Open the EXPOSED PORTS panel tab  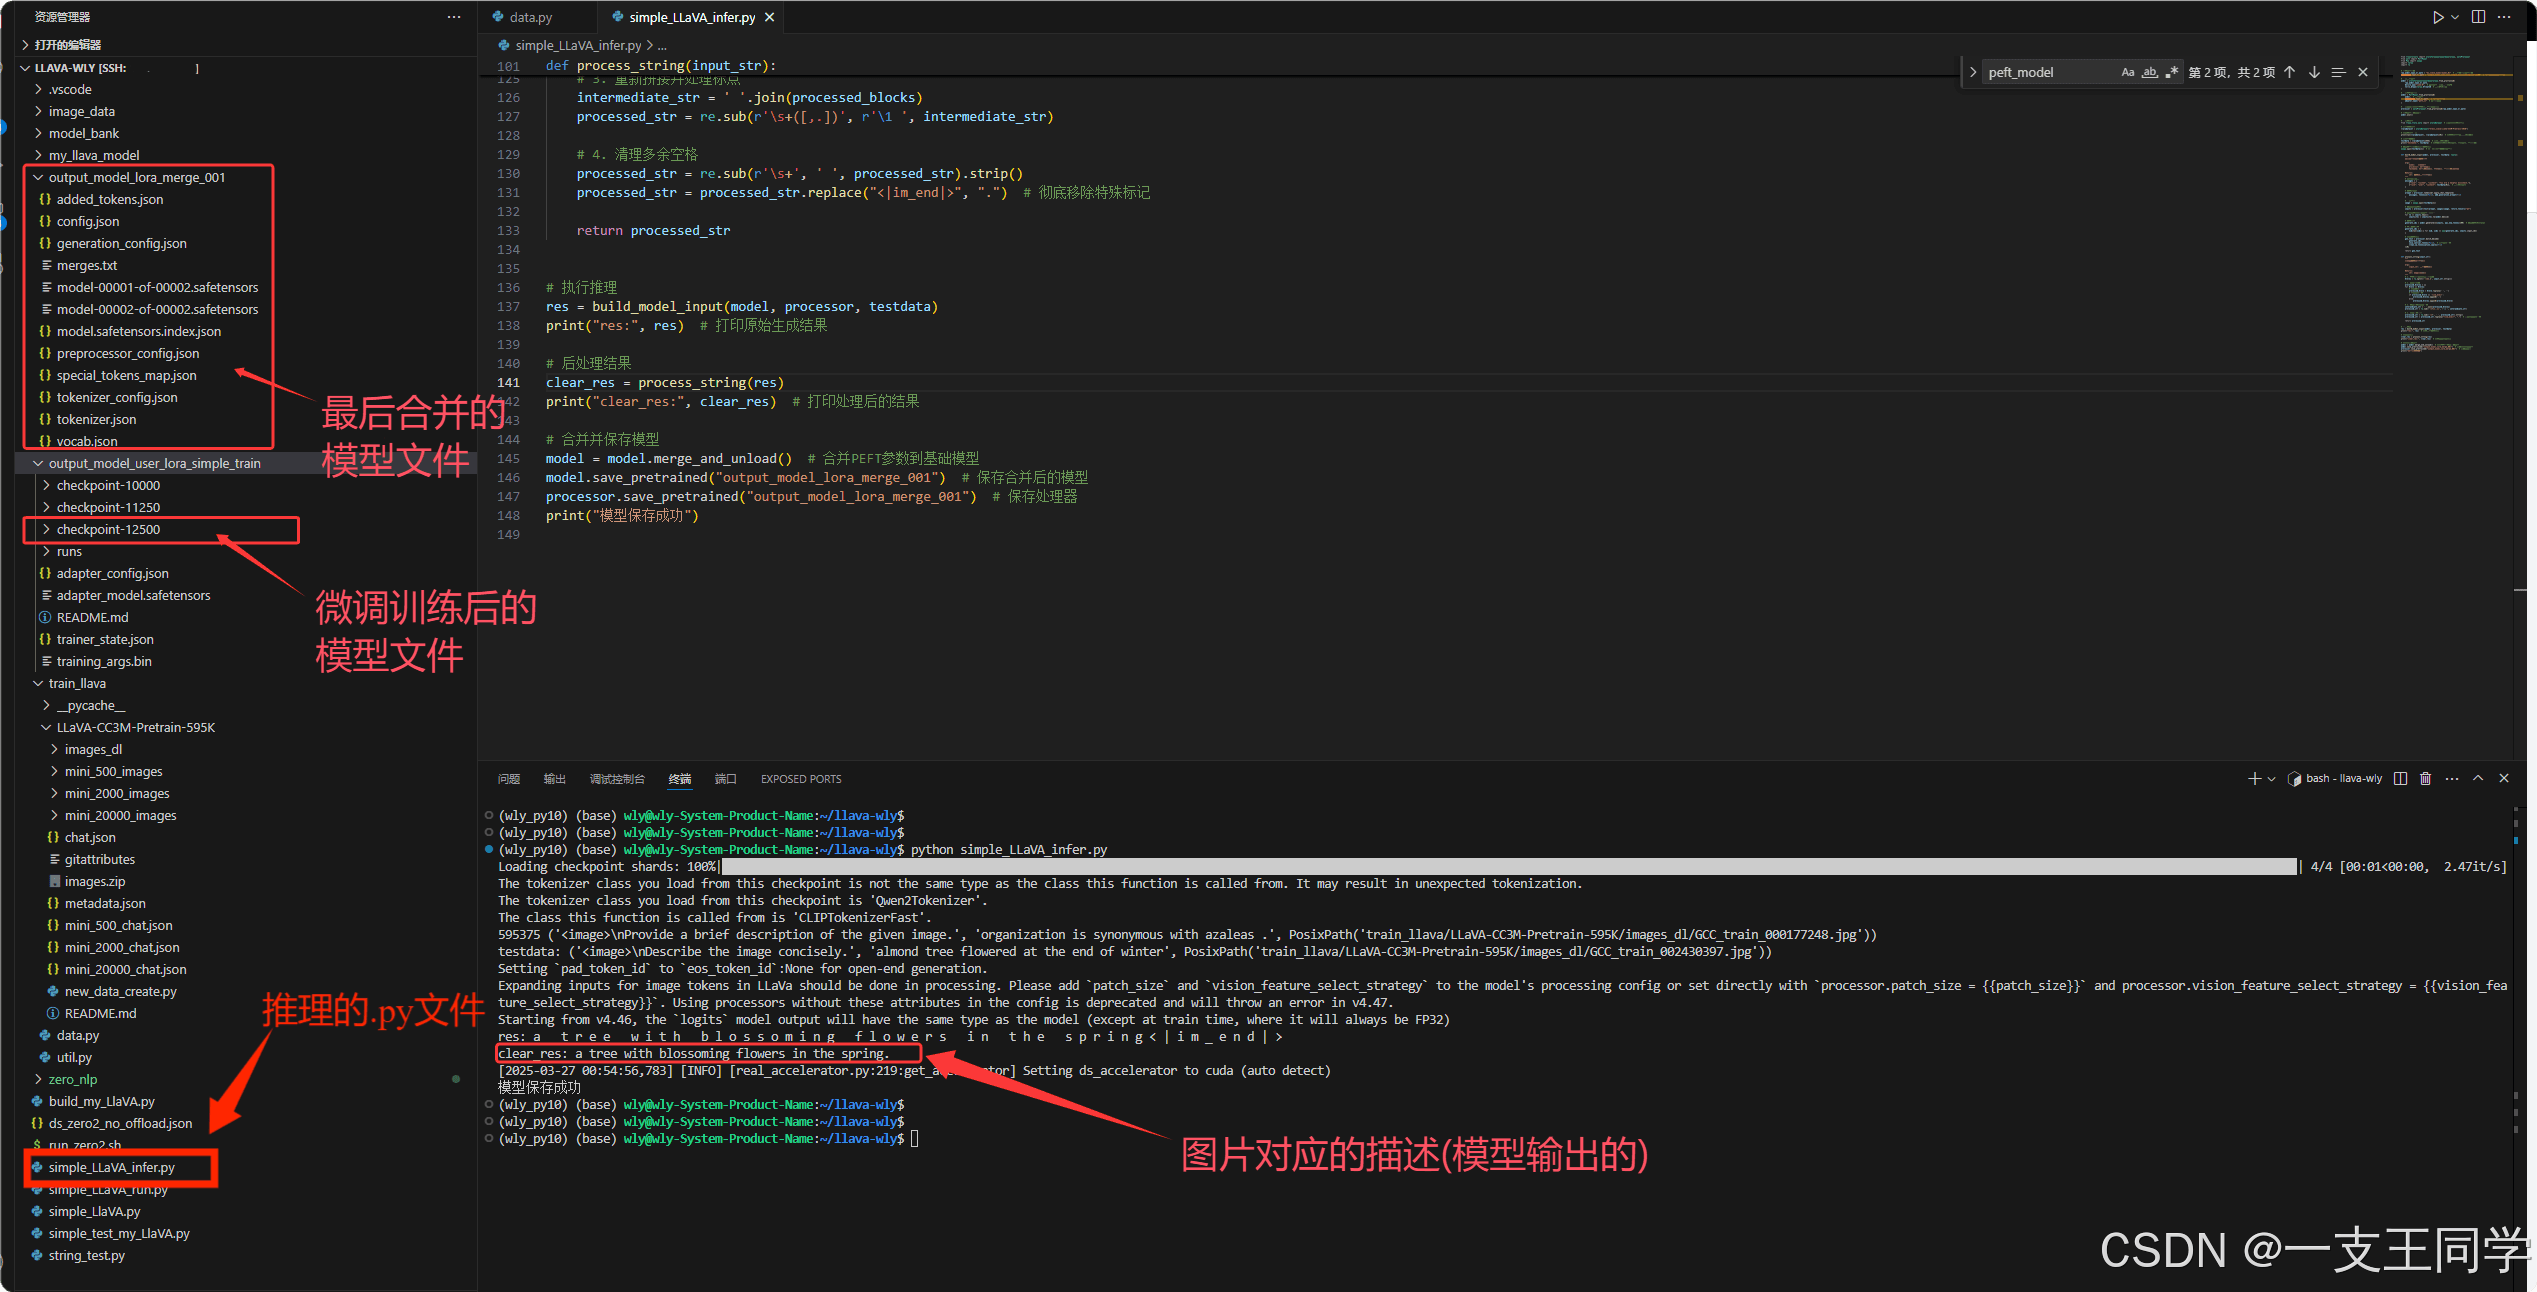pos(800,779)
